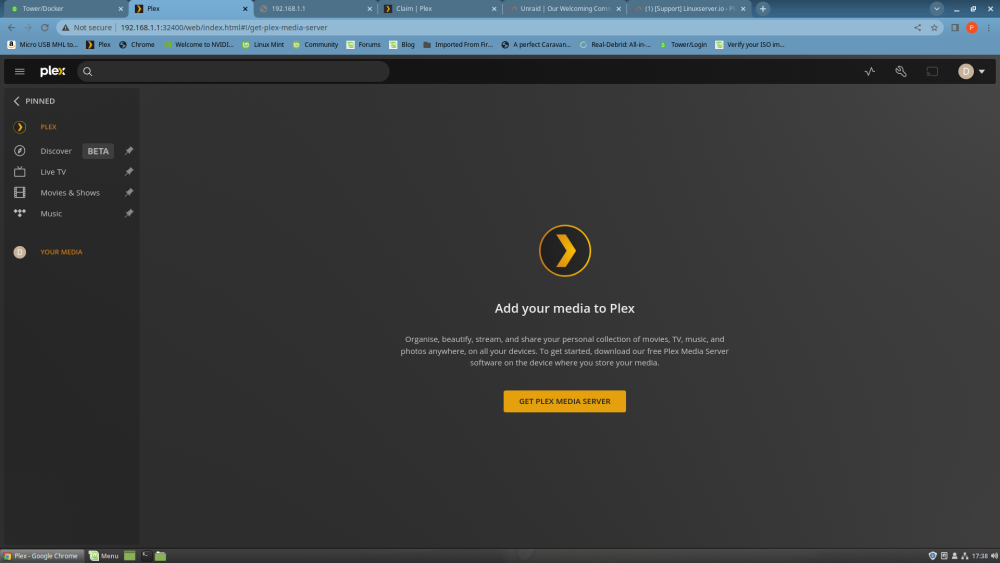Open the account avatar D
Screen dimensions: 1000x563
pyautogui.click(x=966, y=71)
